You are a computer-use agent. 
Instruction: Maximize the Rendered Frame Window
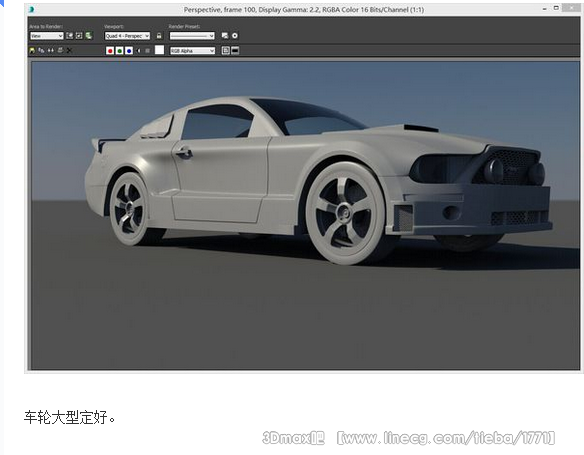click(556, 8)
